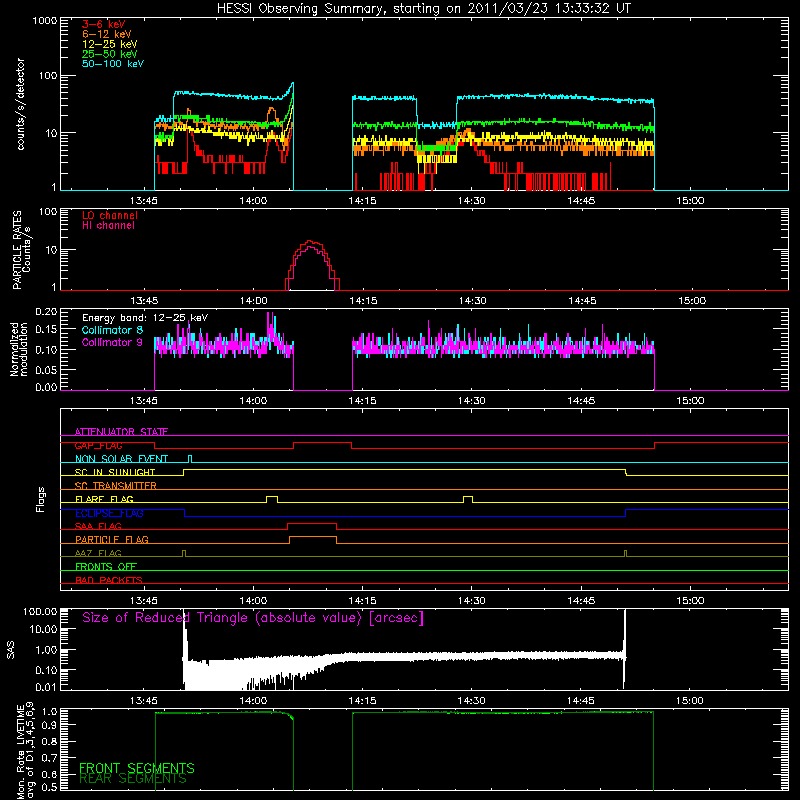Click the raised PARTICLE_FLAG pulse segment

coord(313,537)
